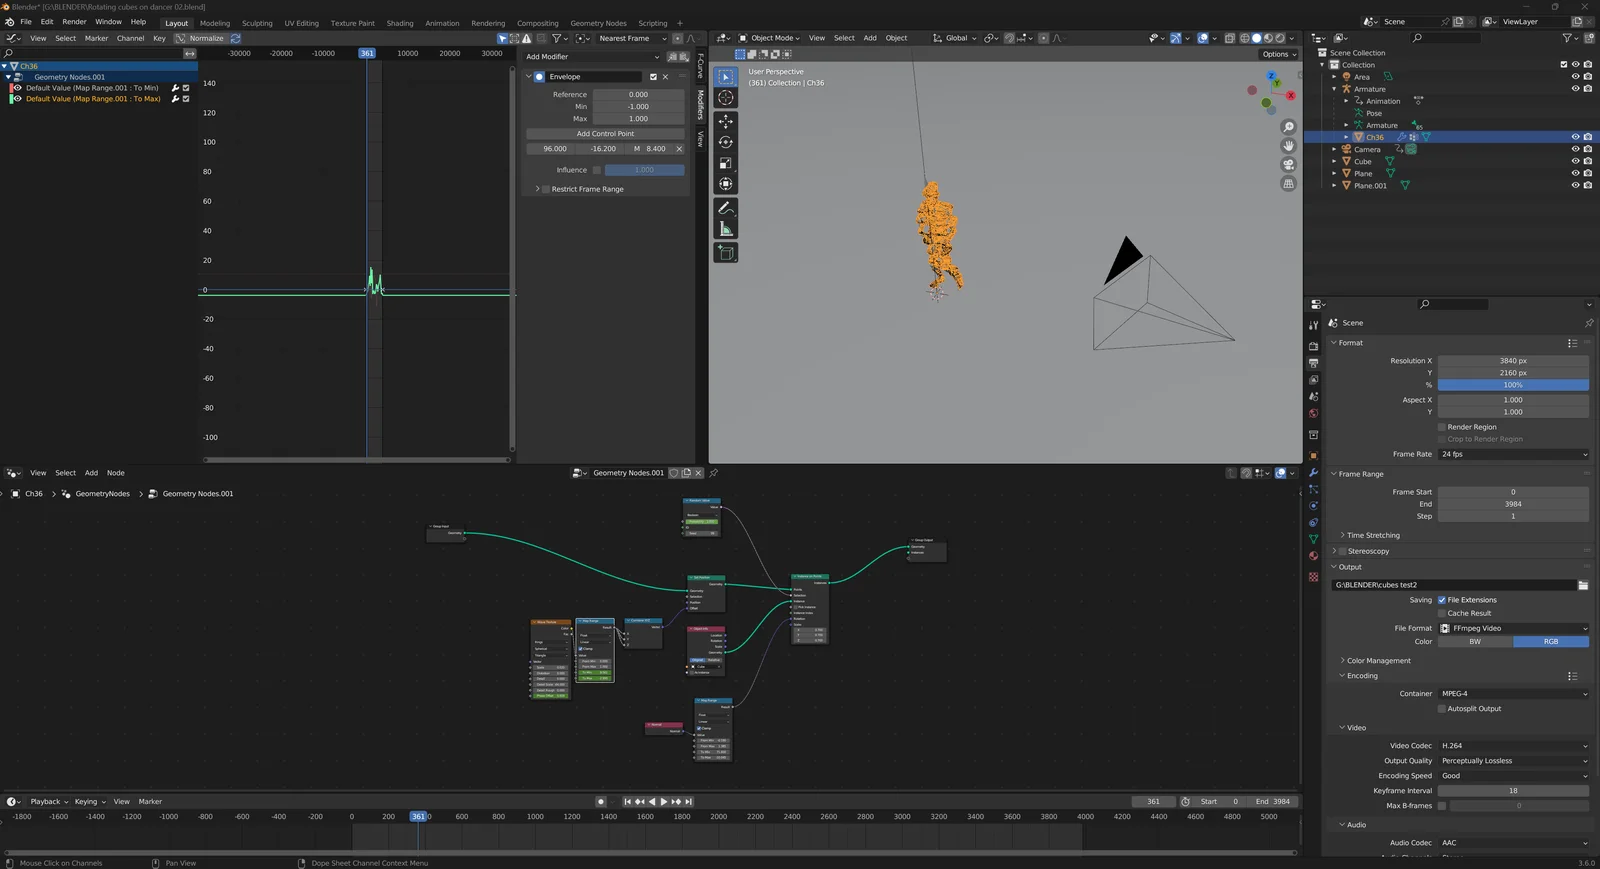Click the Add Cube tool icon
The height and width of the screenshot is (869, 1600).
click(x=726, y=253)
